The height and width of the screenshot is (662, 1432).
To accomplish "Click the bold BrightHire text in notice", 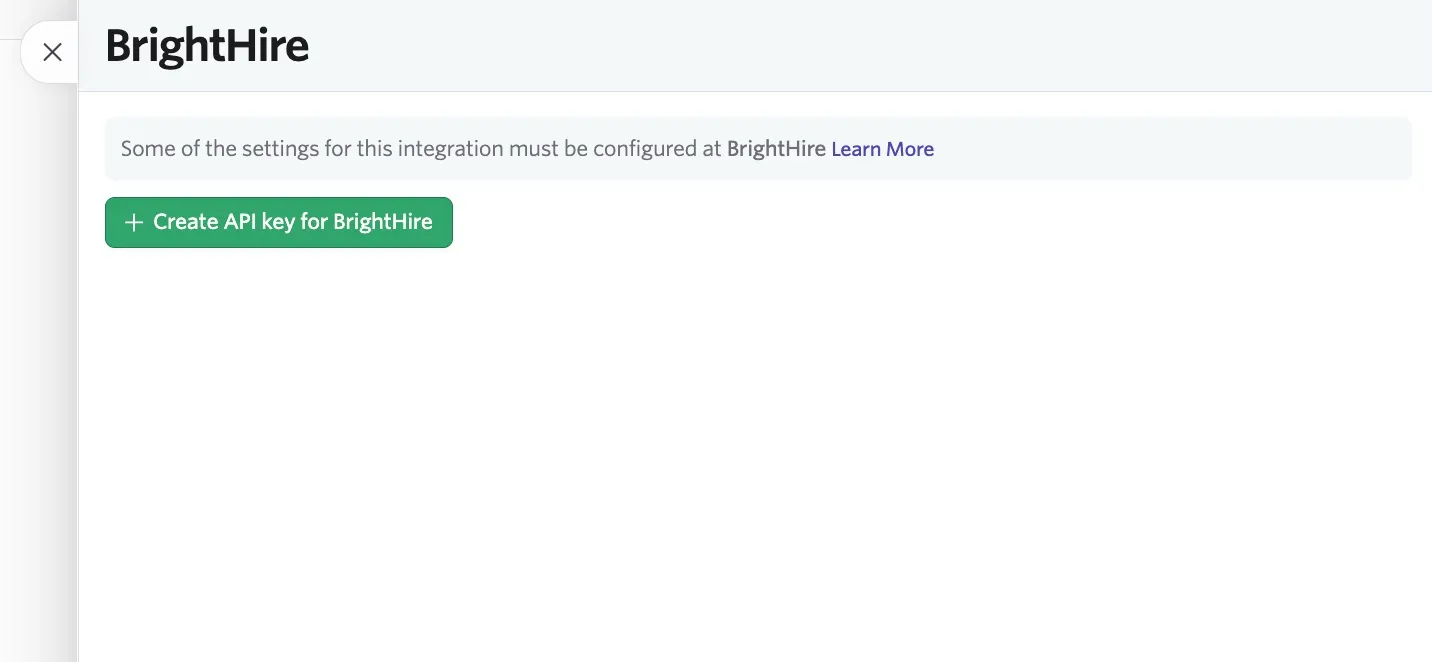I will pyautogui.click(x=776, y=149).
